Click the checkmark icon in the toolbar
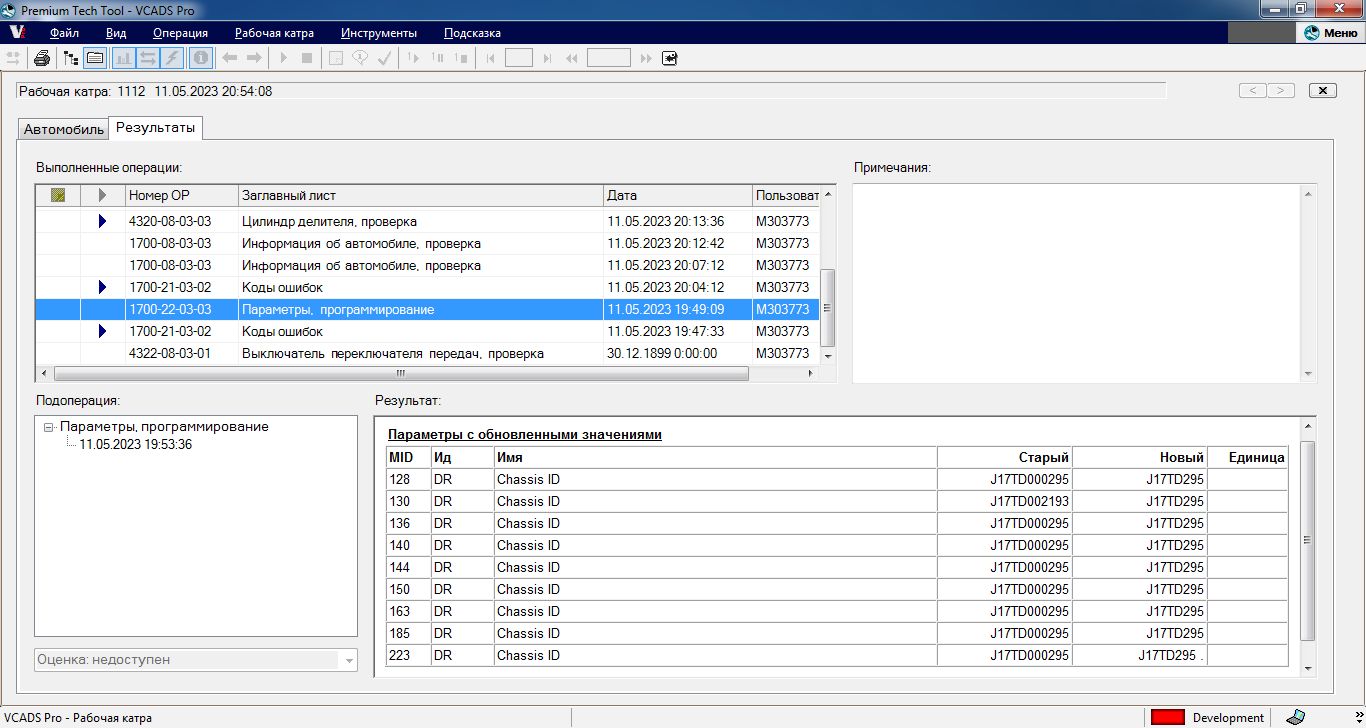Image resolution: width=1366 pixels, height=728 pixels. pos(384,58)
